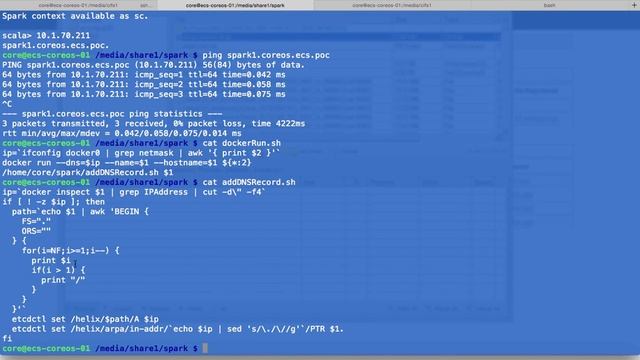Click the 'scala> 10.1.70.211' line

(x=46, y=36)
